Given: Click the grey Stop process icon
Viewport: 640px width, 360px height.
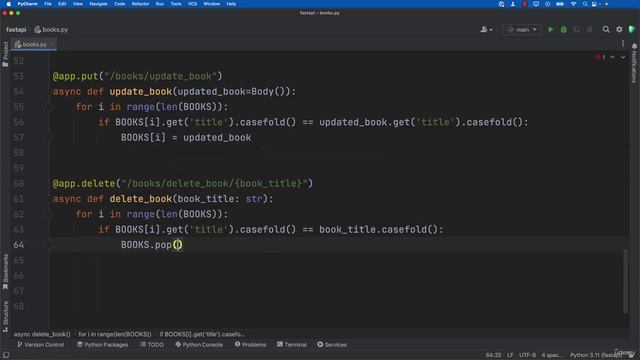Looking at the screenshot, I should click(589, 29).
